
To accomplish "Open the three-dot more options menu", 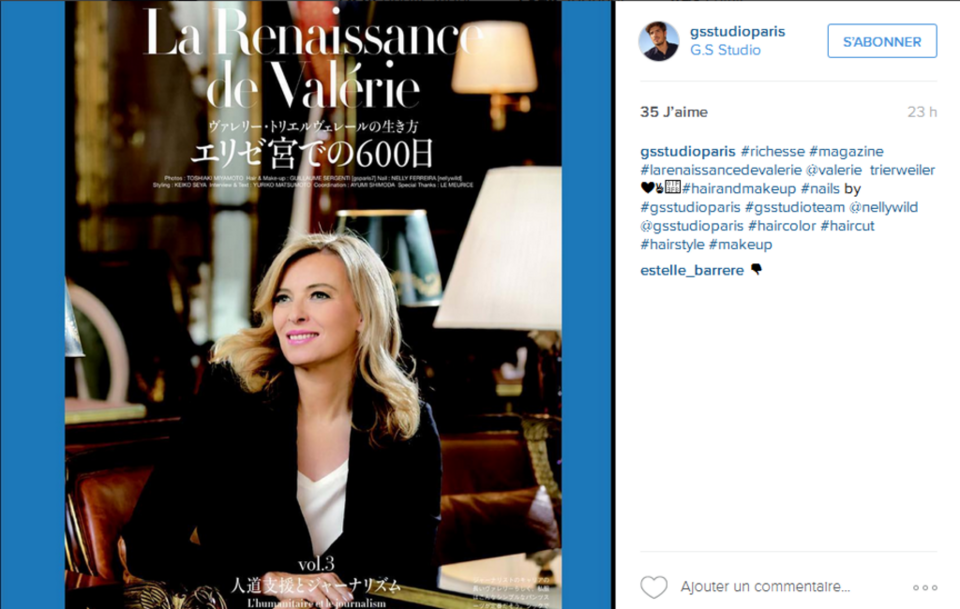I will point(925,588).
